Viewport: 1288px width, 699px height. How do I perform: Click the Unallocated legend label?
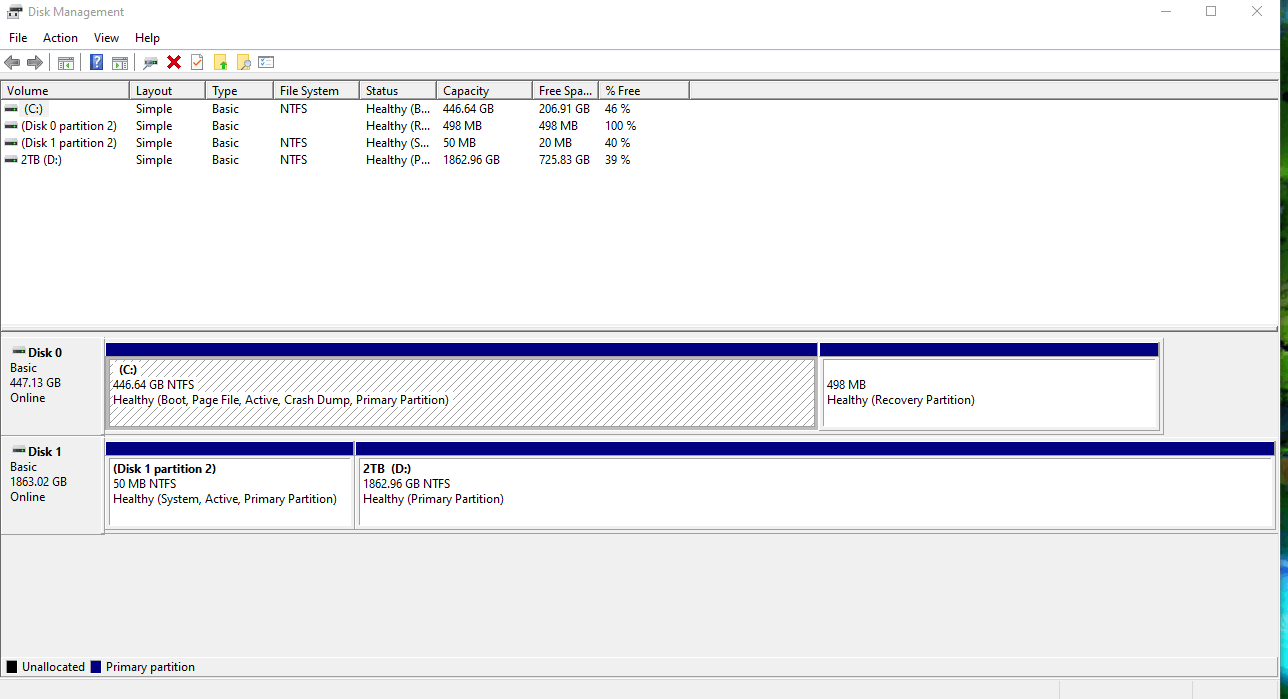click(x=53, y=667)
